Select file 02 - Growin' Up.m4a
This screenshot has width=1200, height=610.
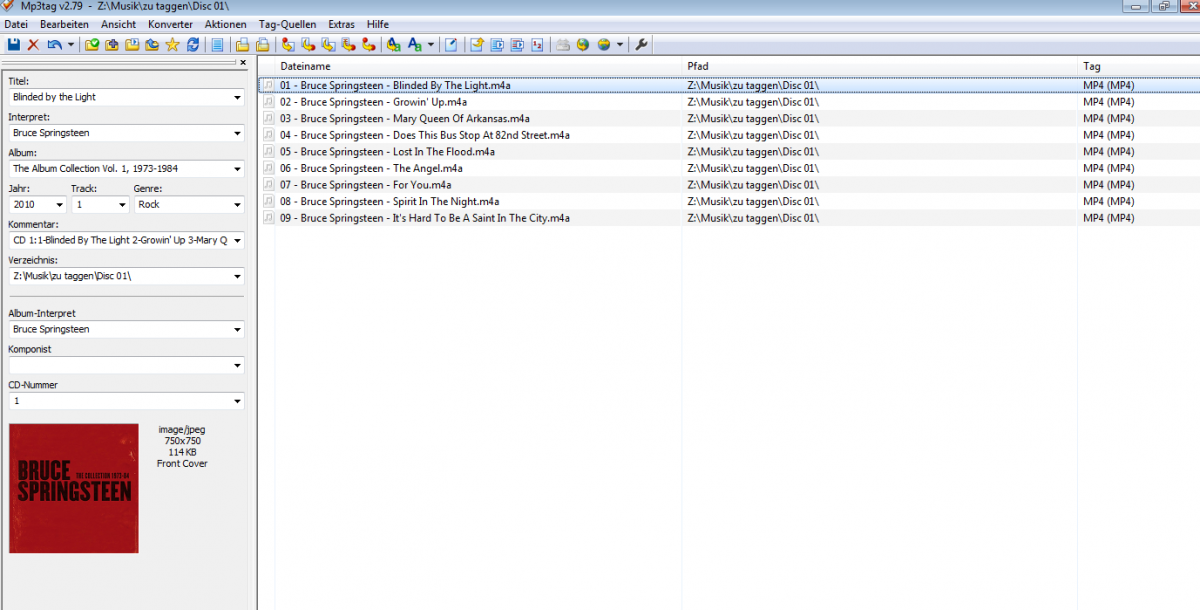coord(373,102)
